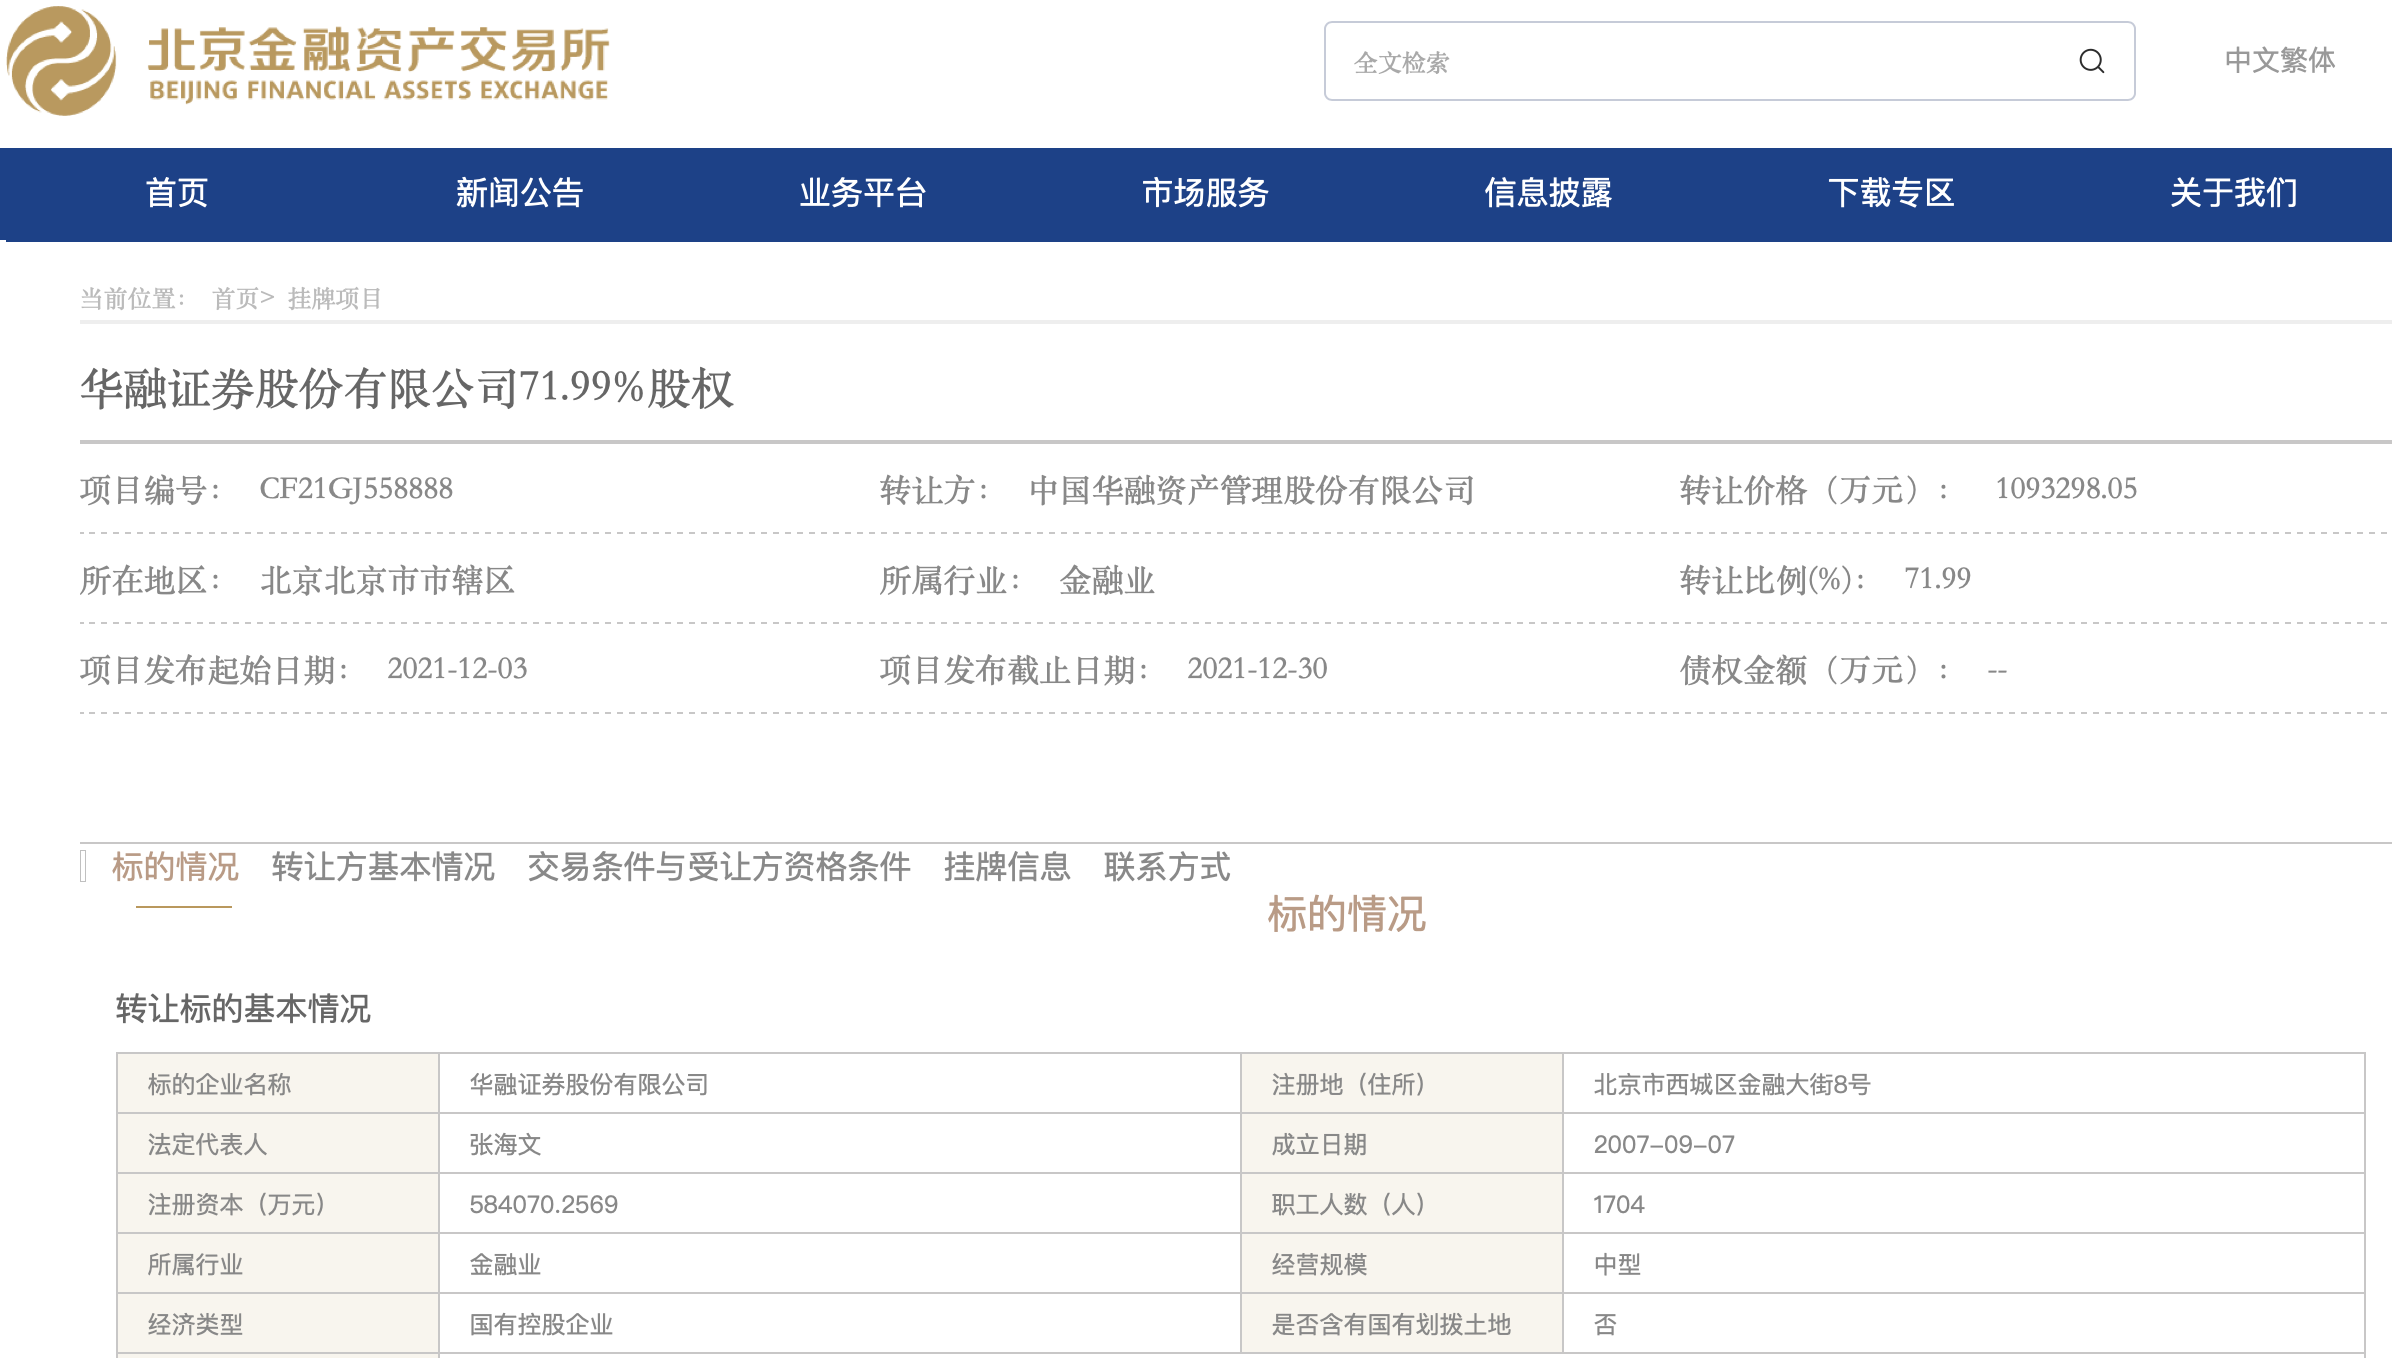Click the industry value 金融业 beside 所属行业：

point(1107,580)
